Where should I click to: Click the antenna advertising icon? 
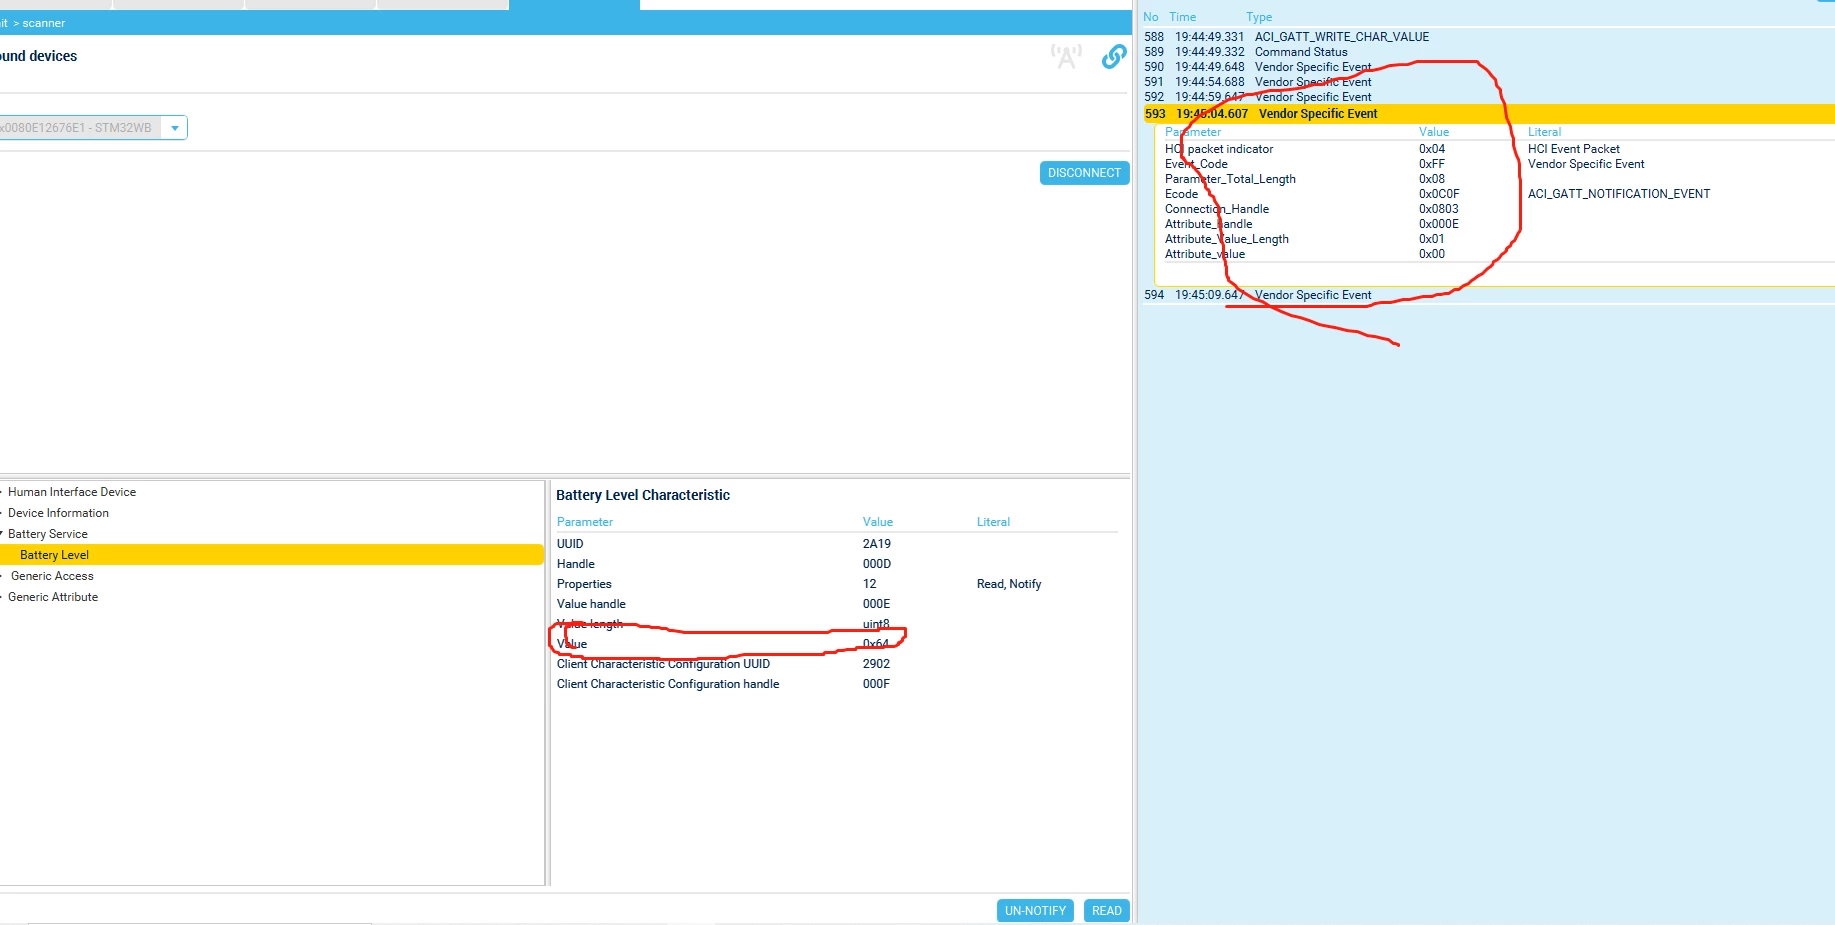pos(1066,57)
